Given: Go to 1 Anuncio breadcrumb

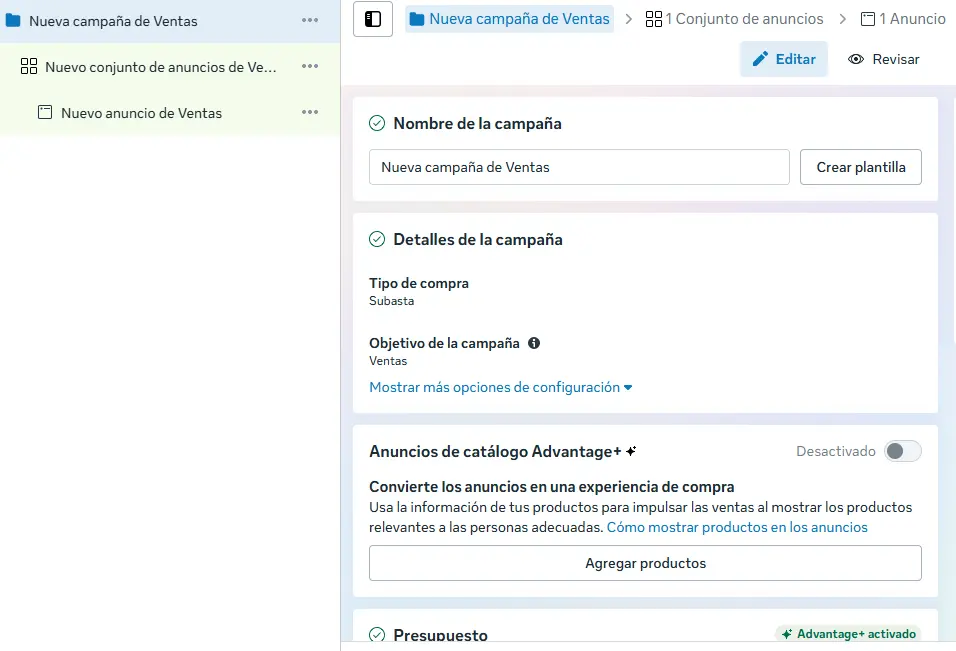Looking at the screenshot, I should pyautogui.click(x=902, y=19).
